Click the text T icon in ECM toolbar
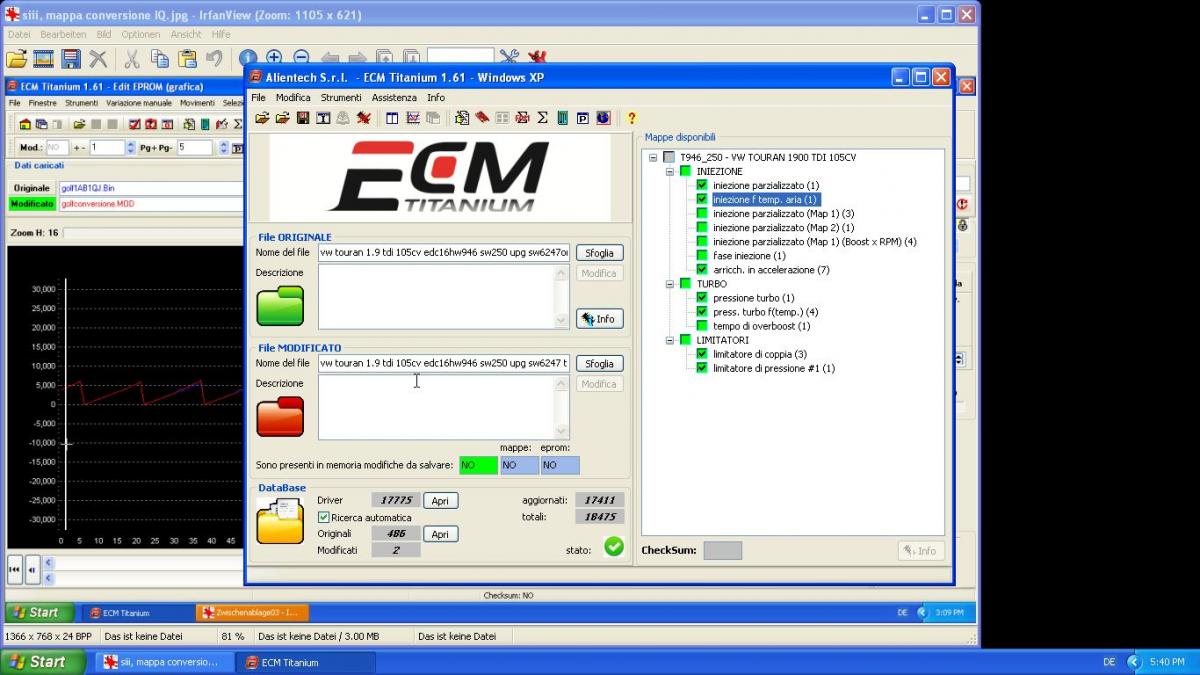Screen dimensions: 1200x675 (323, 118)
